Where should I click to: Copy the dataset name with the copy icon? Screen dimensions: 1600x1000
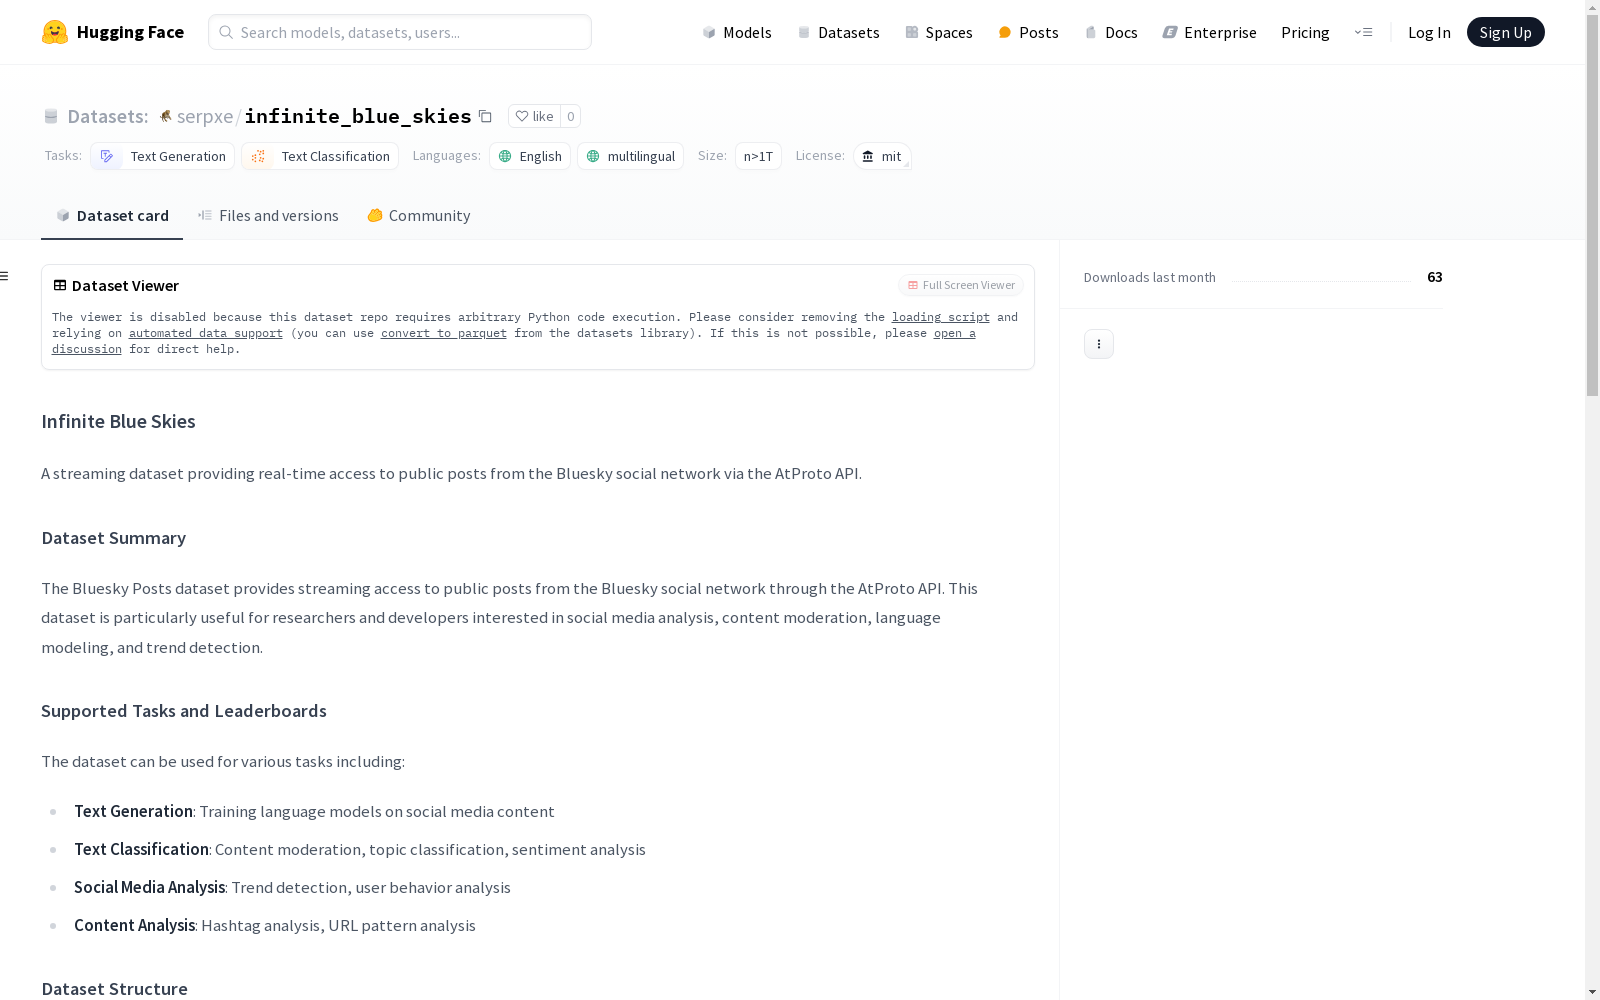tap(485, 116)
